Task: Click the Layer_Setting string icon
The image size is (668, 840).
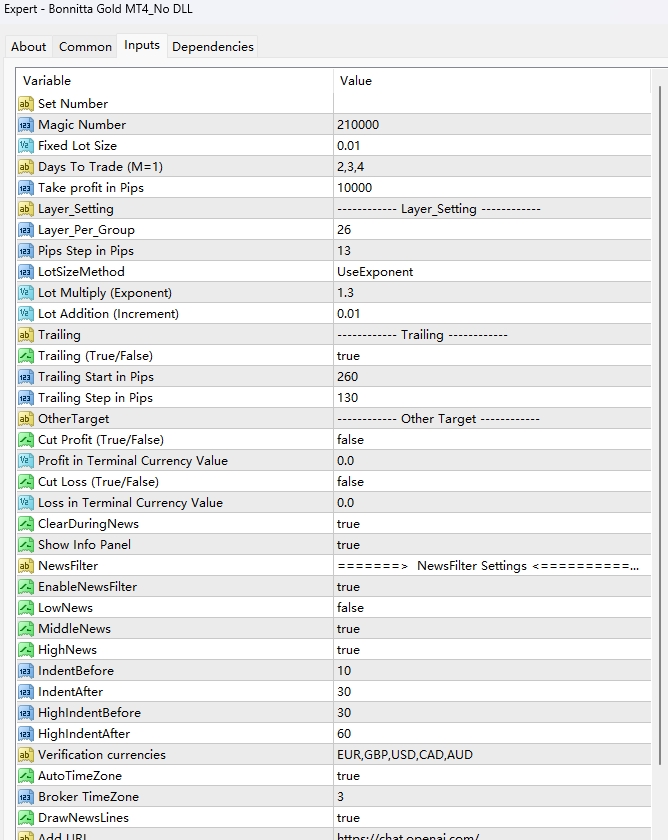Action: pyautogui.click(x=26, y=209)
